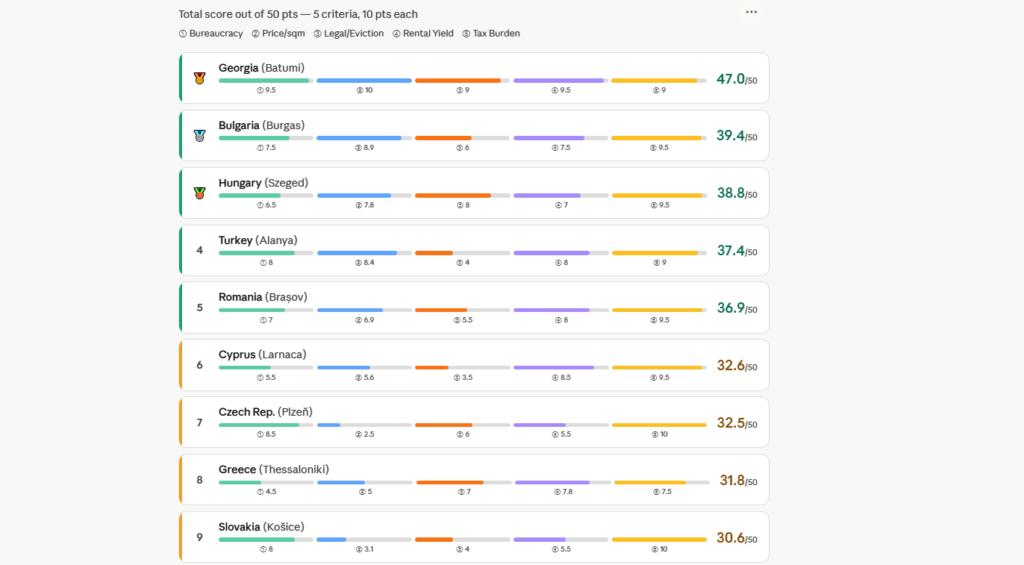
Task: Click Georgia's blue Price/sqm bar
Action: [364, 81]
